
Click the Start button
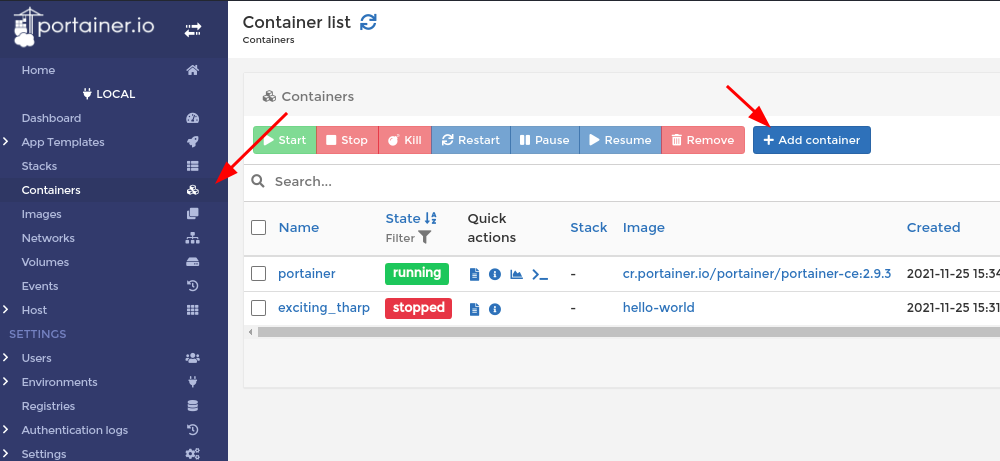coord(284,140)
